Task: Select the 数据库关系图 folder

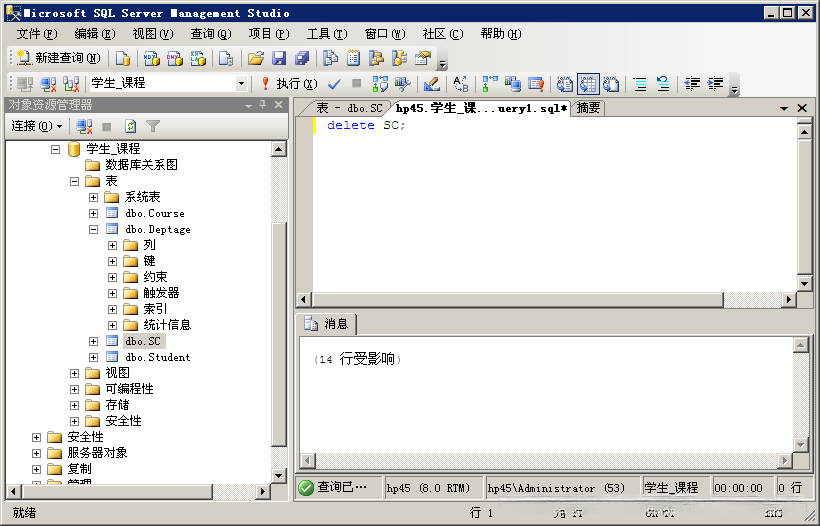Action: click(141, 165)
